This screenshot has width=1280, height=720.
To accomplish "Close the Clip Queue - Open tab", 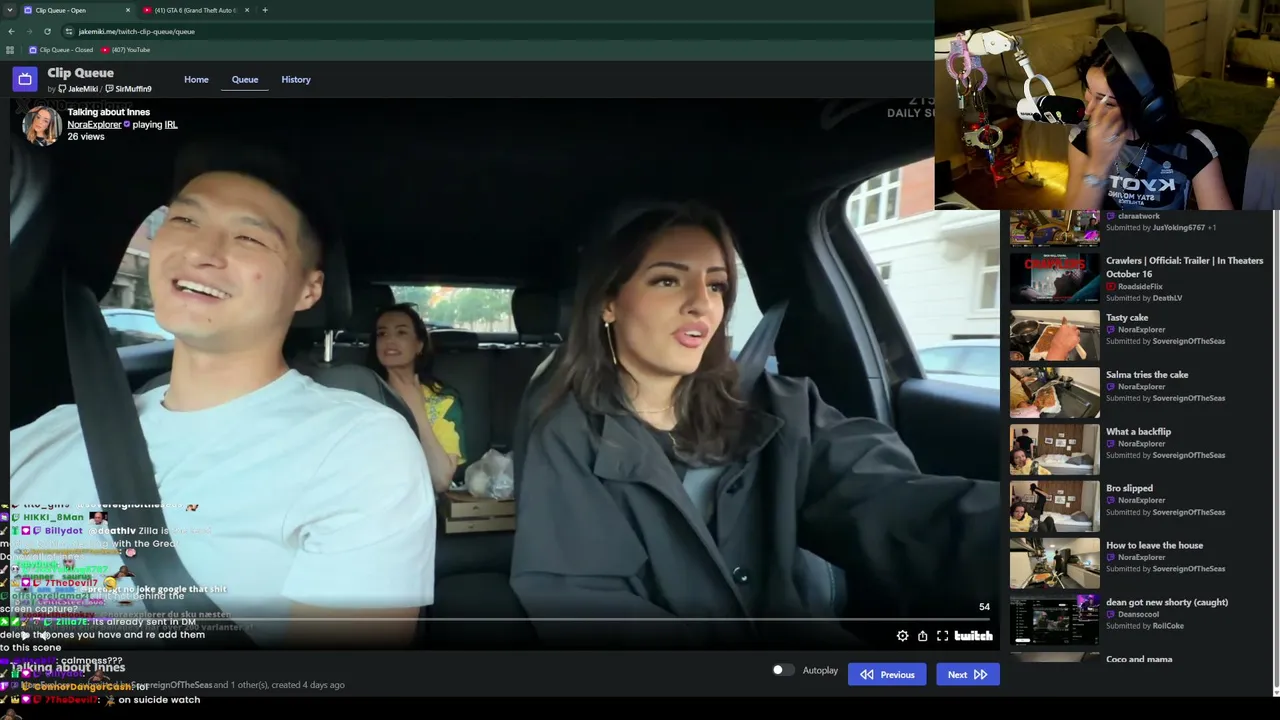I will click(128, 10).
